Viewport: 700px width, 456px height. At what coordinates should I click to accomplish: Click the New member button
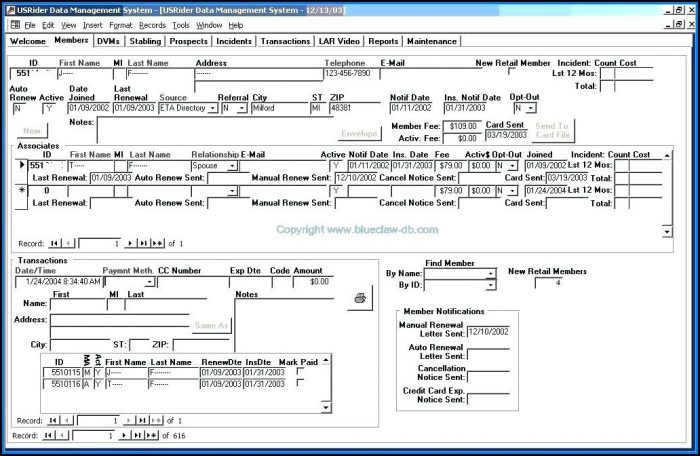32,131
